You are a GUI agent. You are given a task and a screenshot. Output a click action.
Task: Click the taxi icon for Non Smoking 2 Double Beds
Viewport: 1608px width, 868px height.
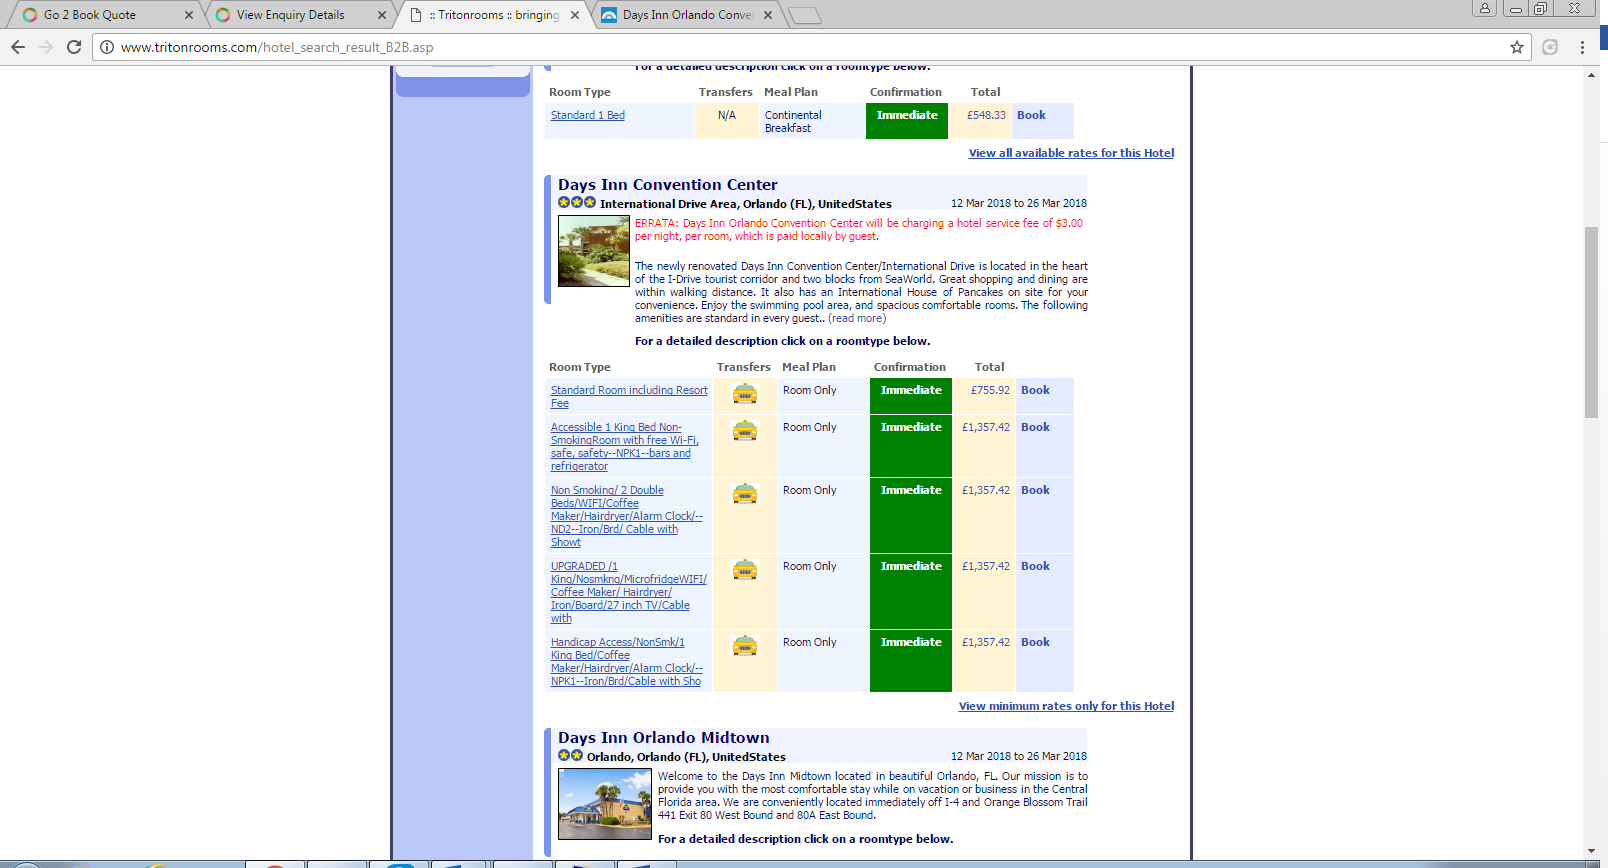click(745, 494)
